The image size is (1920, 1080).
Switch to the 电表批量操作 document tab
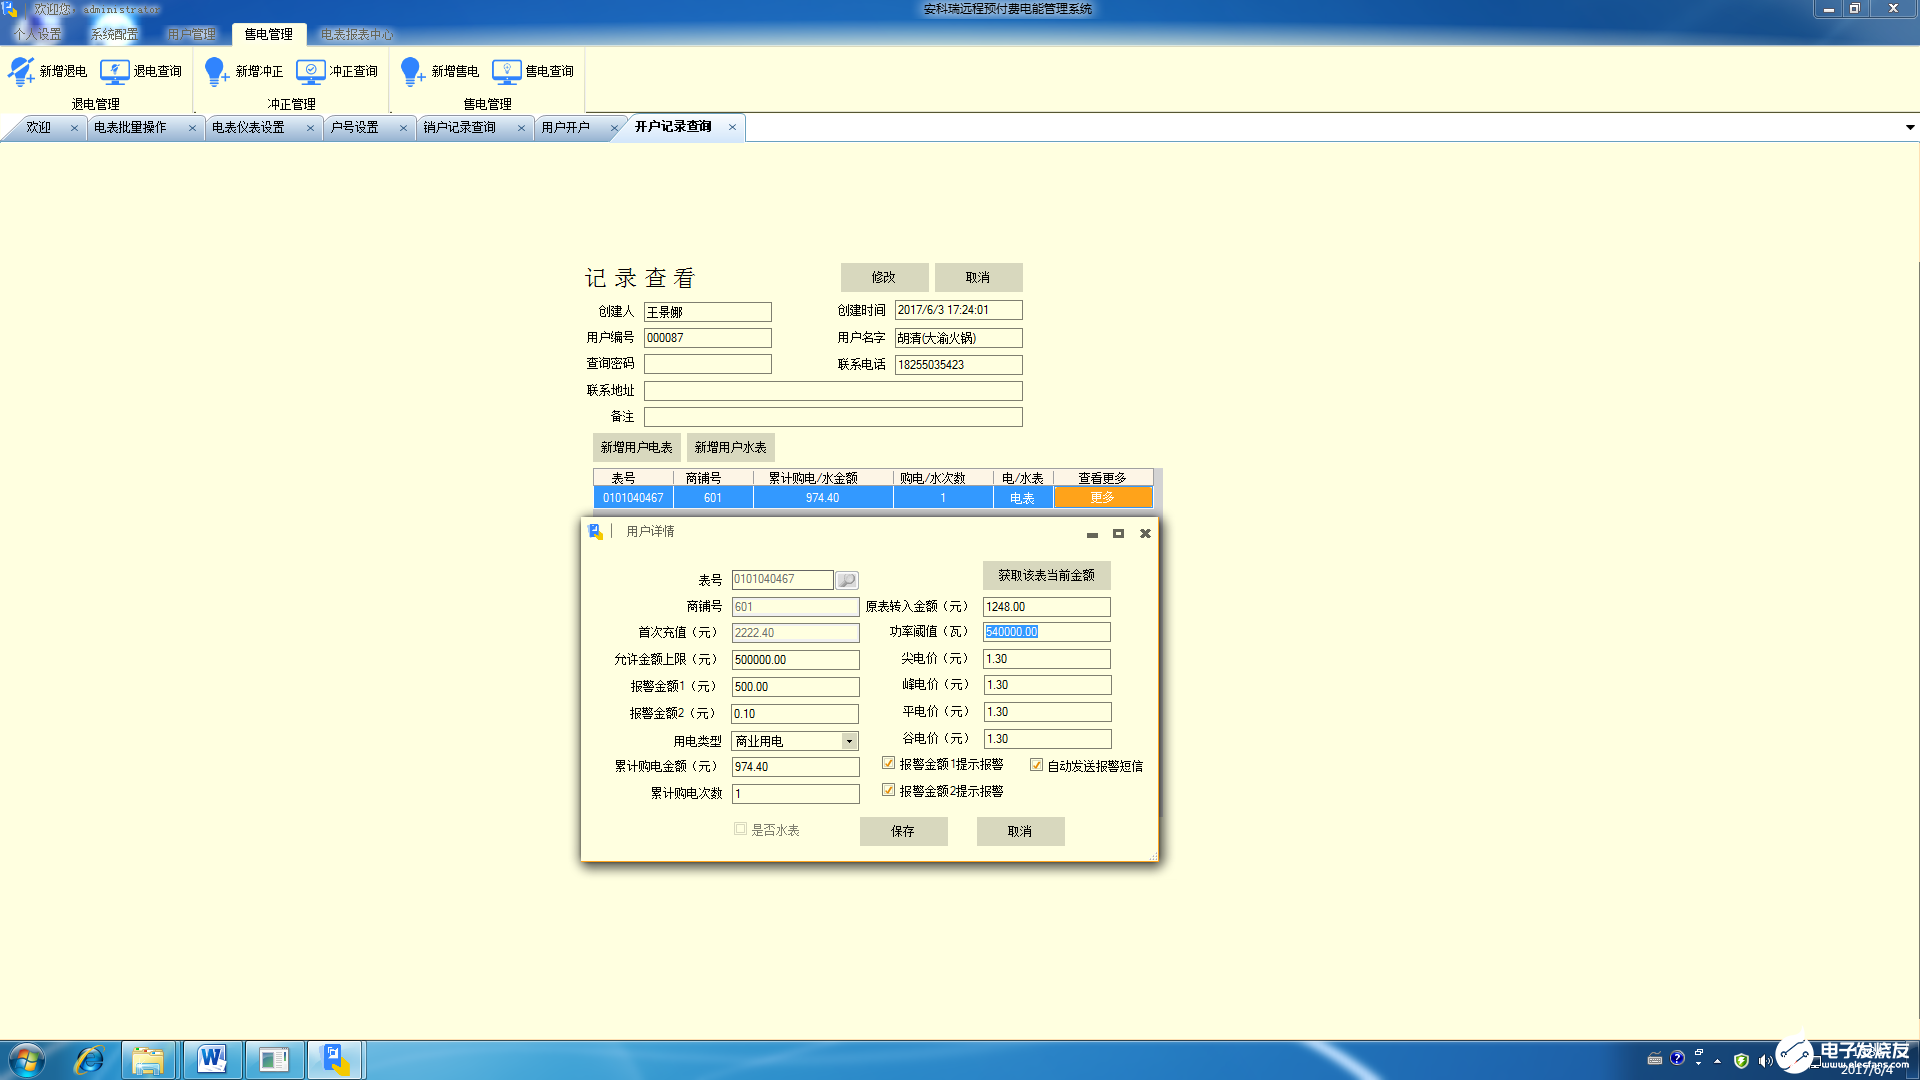point(130,128)
